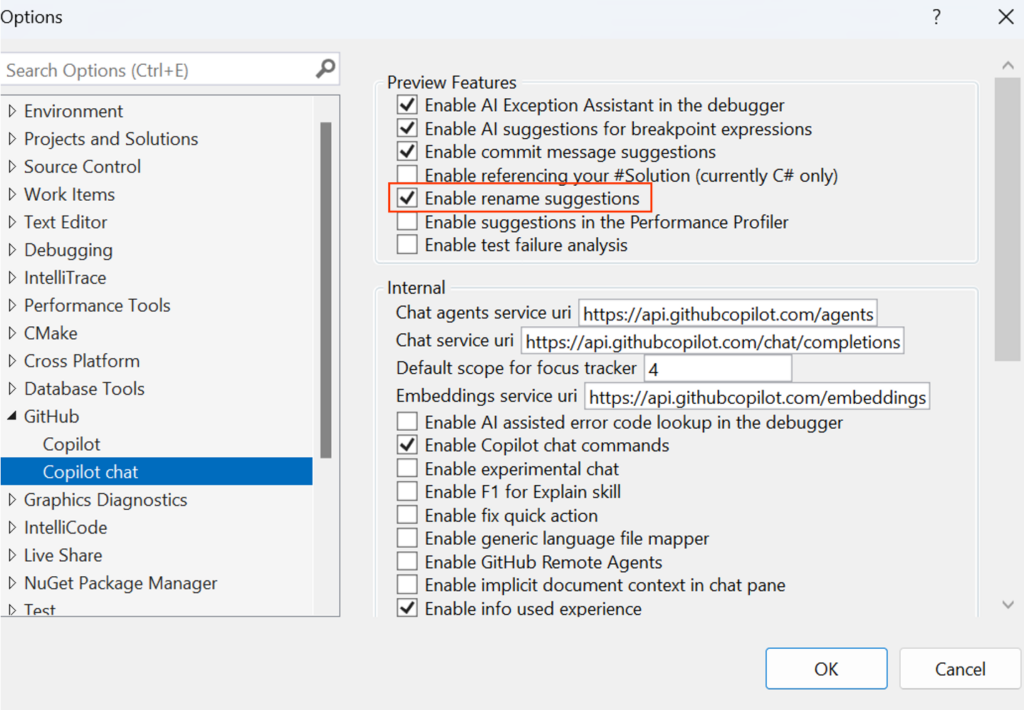Screen dimensions: 1024x710
Task: Click the scrollbar up arrow icon
Action: coord(1008,64)
